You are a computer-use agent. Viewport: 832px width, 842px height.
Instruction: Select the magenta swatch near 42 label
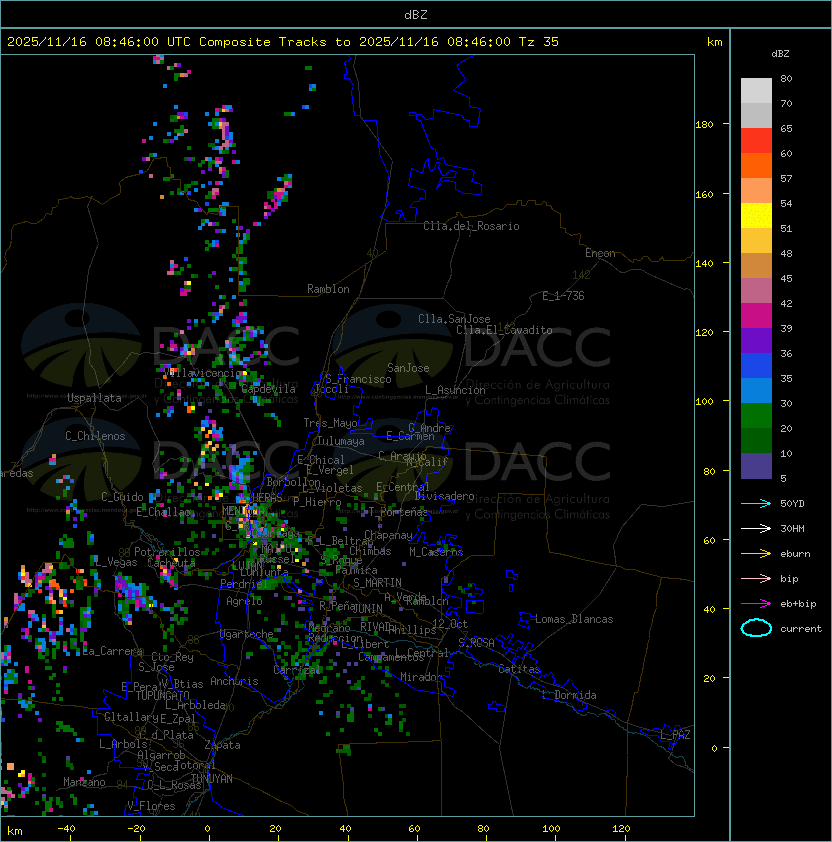point(756,316)
